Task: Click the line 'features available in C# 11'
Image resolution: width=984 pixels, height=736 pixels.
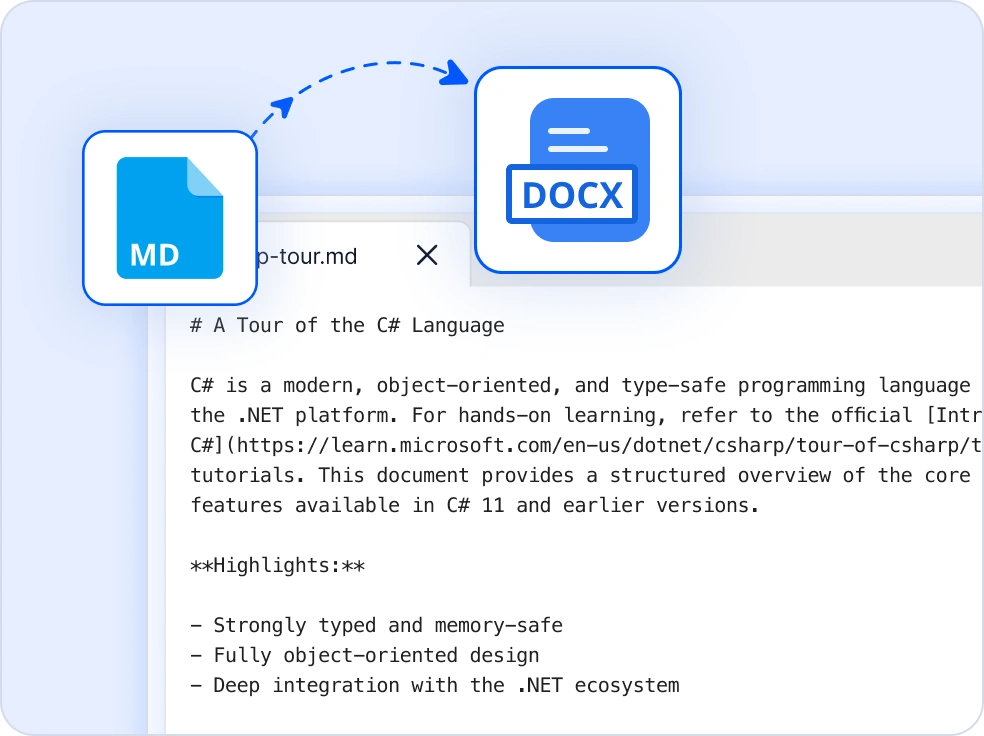Action: 475,505
